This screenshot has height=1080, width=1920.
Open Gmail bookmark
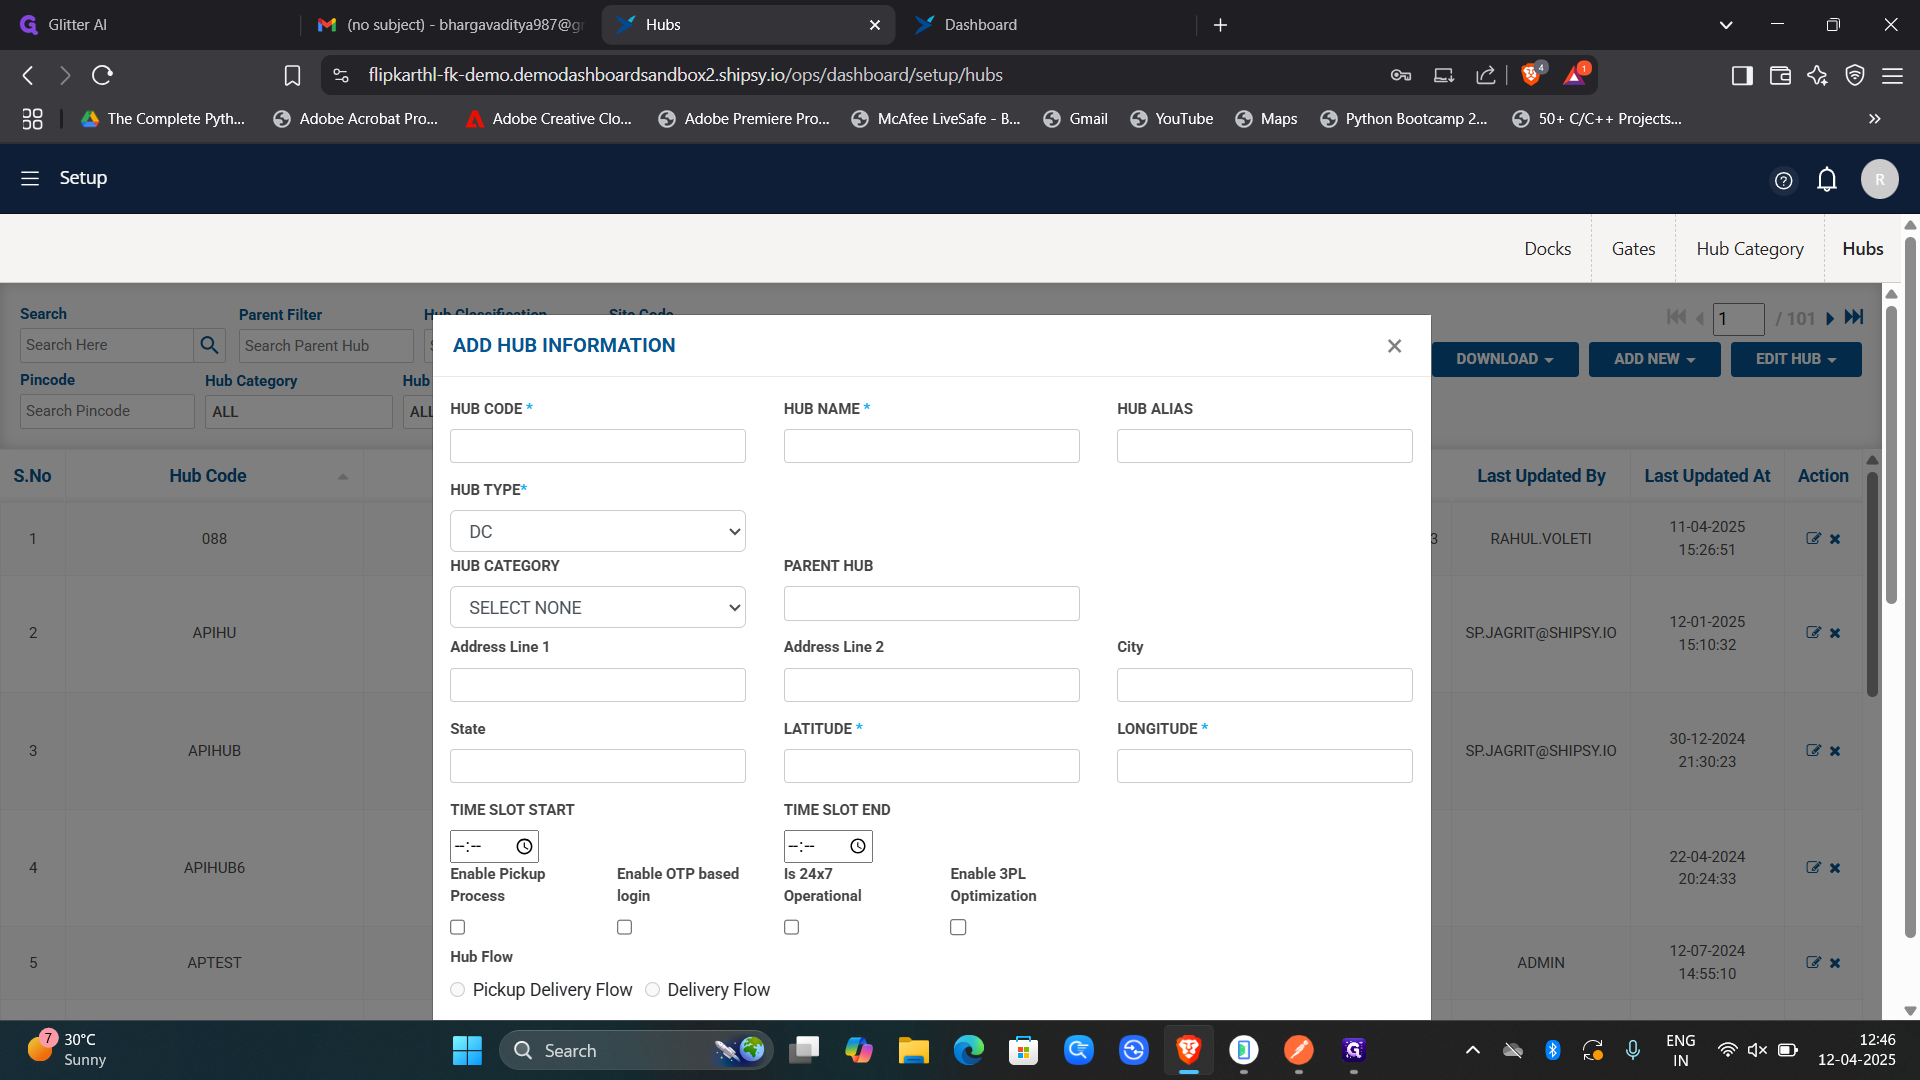click(x=1075, y=119)
